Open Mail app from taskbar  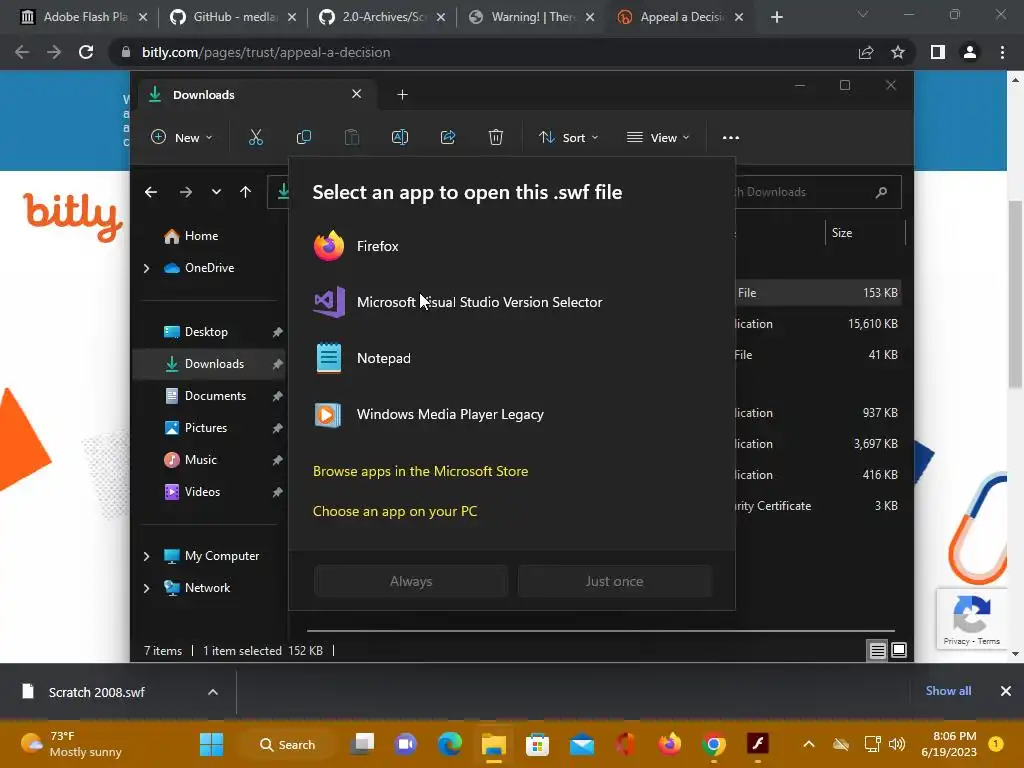581,744
